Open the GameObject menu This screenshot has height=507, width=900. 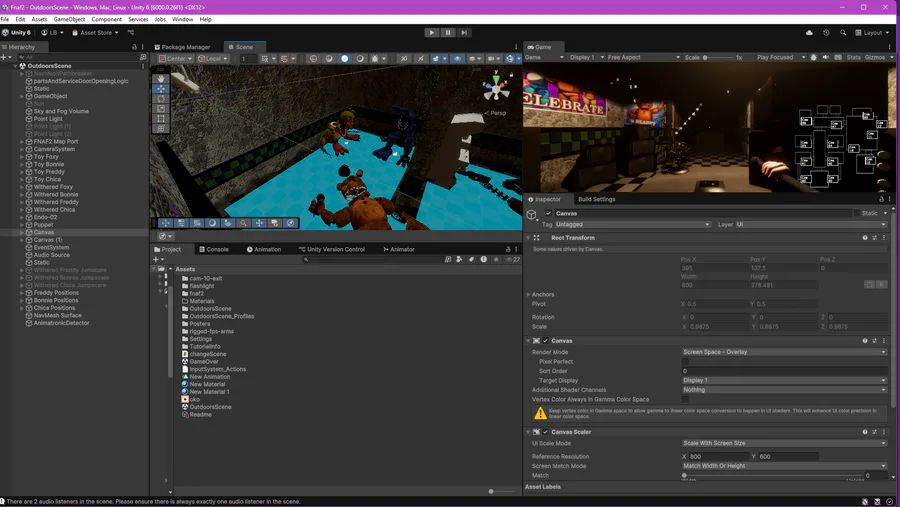(x=69, y=19)
